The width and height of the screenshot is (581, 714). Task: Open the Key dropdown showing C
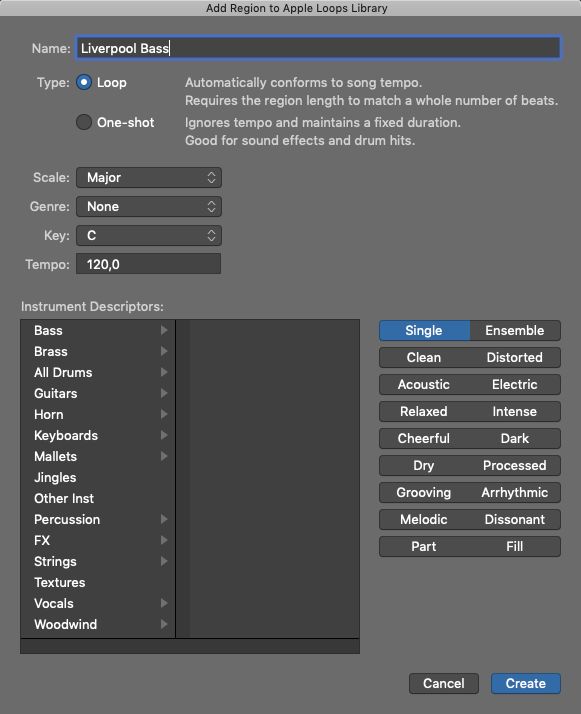tap(148, 235)
